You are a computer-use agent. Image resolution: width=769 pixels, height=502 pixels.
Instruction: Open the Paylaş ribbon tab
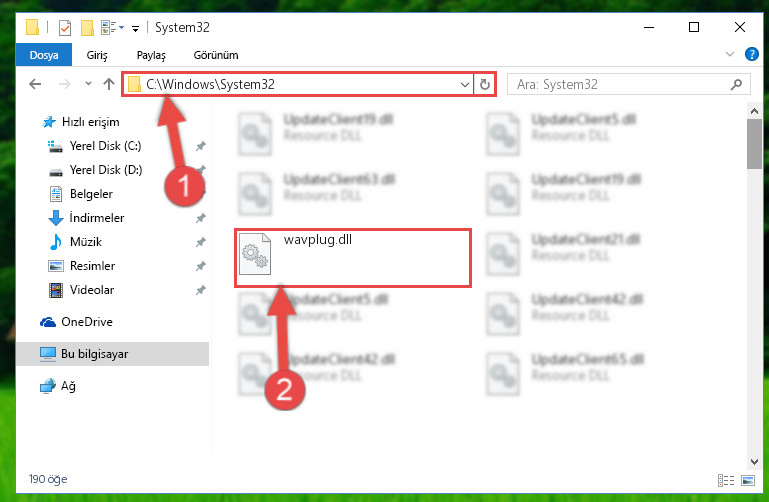click(151, 55)
